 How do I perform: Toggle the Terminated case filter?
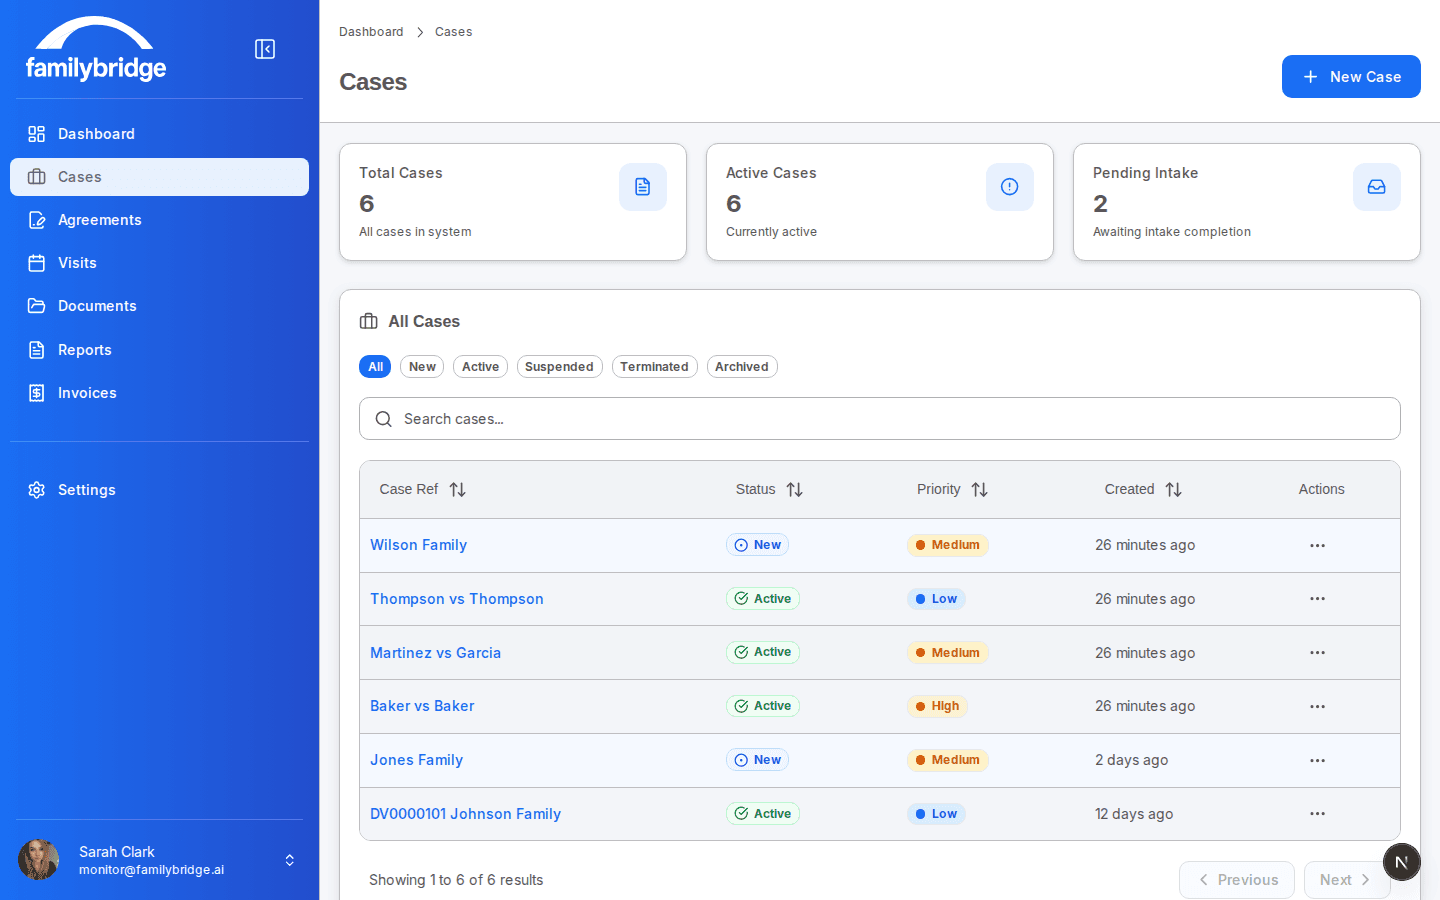coord(654,366)
